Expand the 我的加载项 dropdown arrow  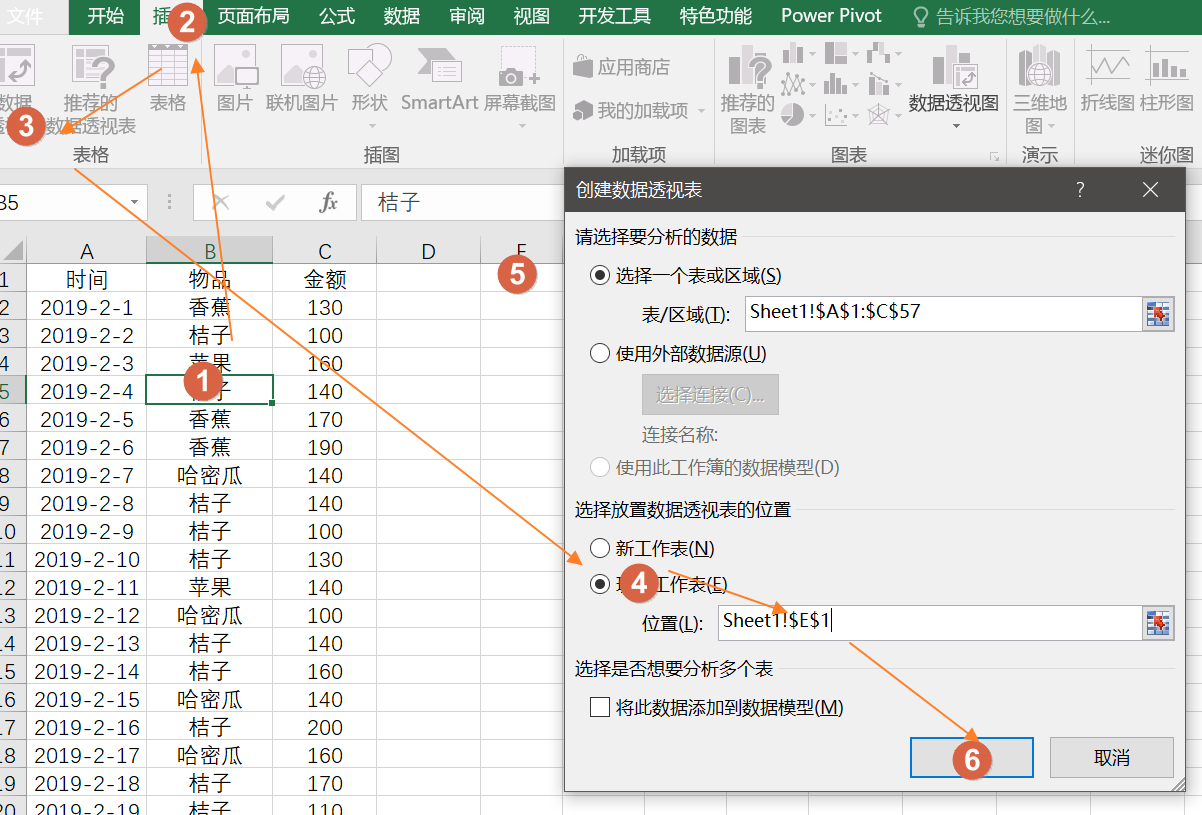701,111
